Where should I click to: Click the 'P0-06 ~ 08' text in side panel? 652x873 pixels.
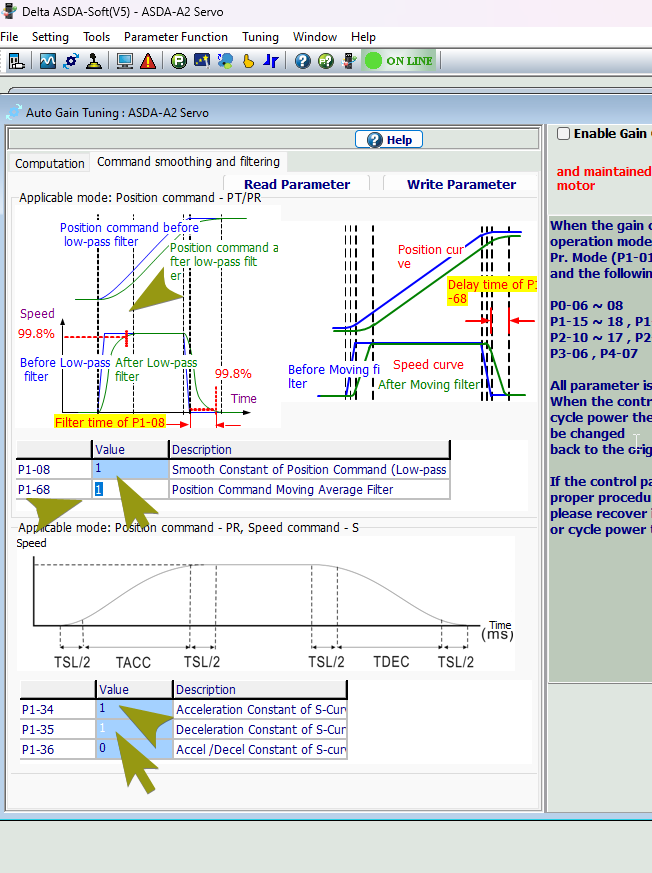[x=586, y=305]
